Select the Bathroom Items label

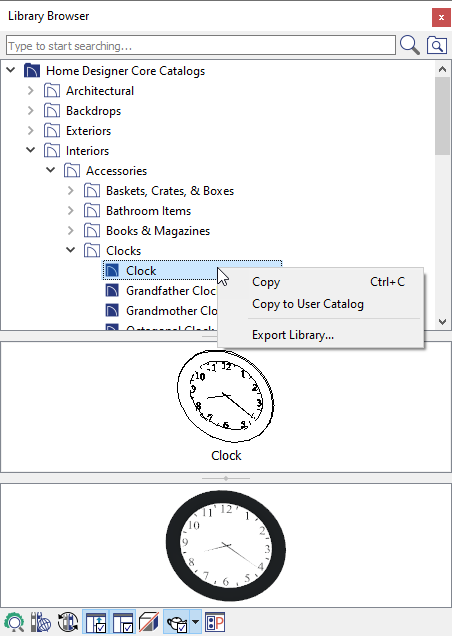point(149,211)
